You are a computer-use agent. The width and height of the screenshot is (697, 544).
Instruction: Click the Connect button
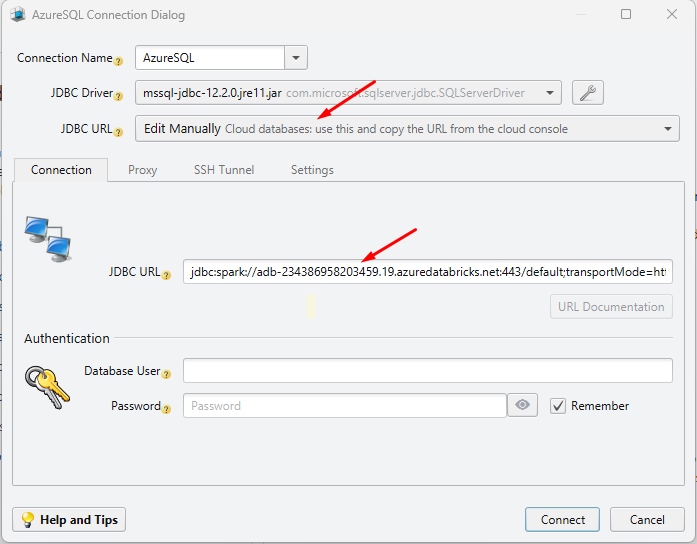(x=562, y=520)
